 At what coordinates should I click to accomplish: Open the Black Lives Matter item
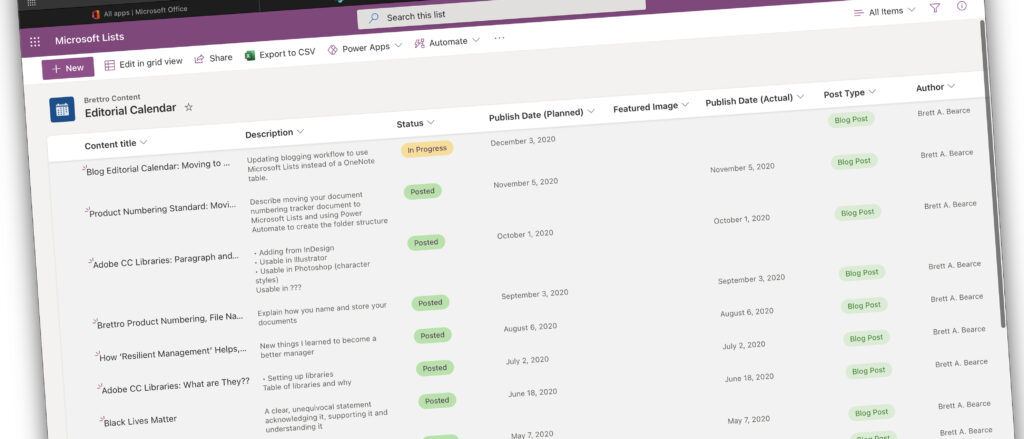click(x=140, y=420)
